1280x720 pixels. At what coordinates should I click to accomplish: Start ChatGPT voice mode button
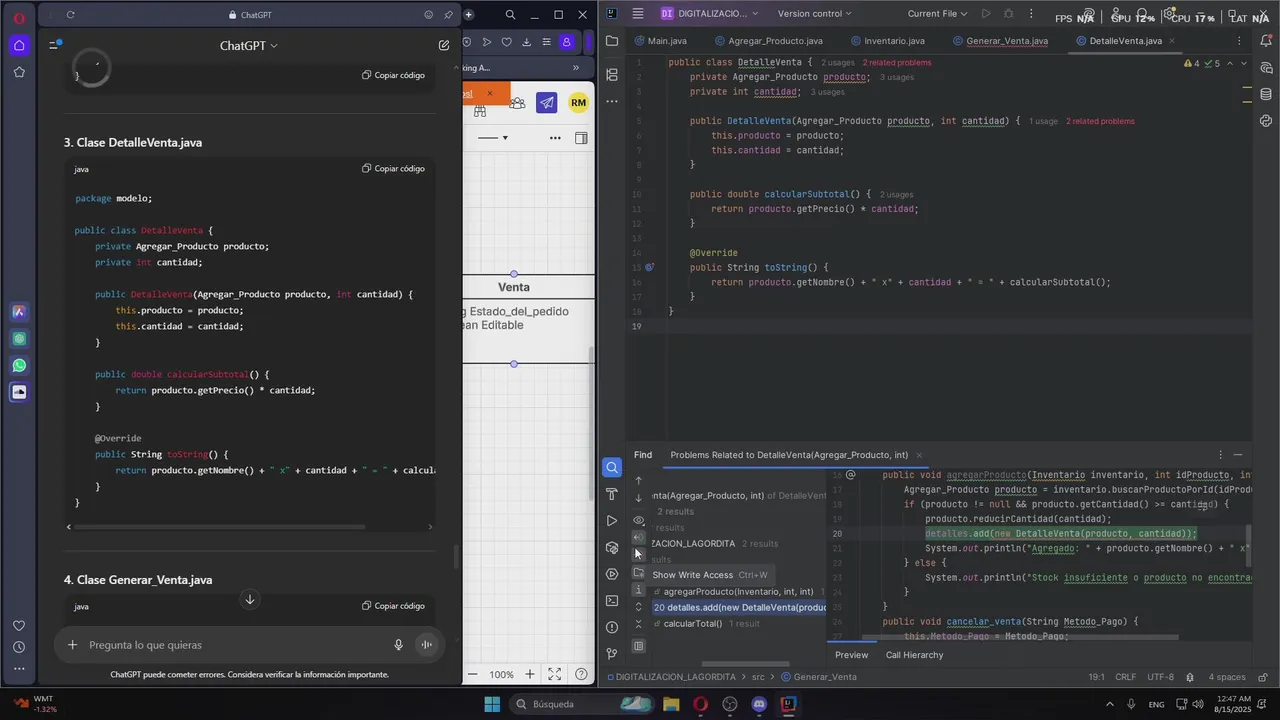point(427,645)
